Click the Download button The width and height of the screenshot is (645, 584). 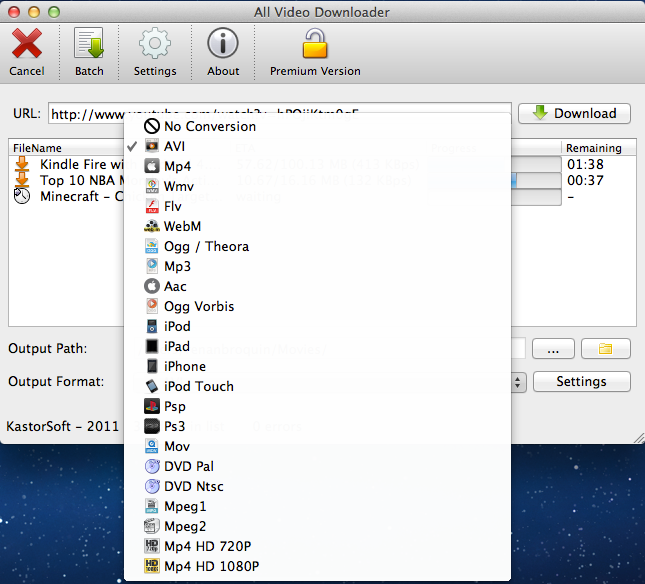[x=574, y=113]
